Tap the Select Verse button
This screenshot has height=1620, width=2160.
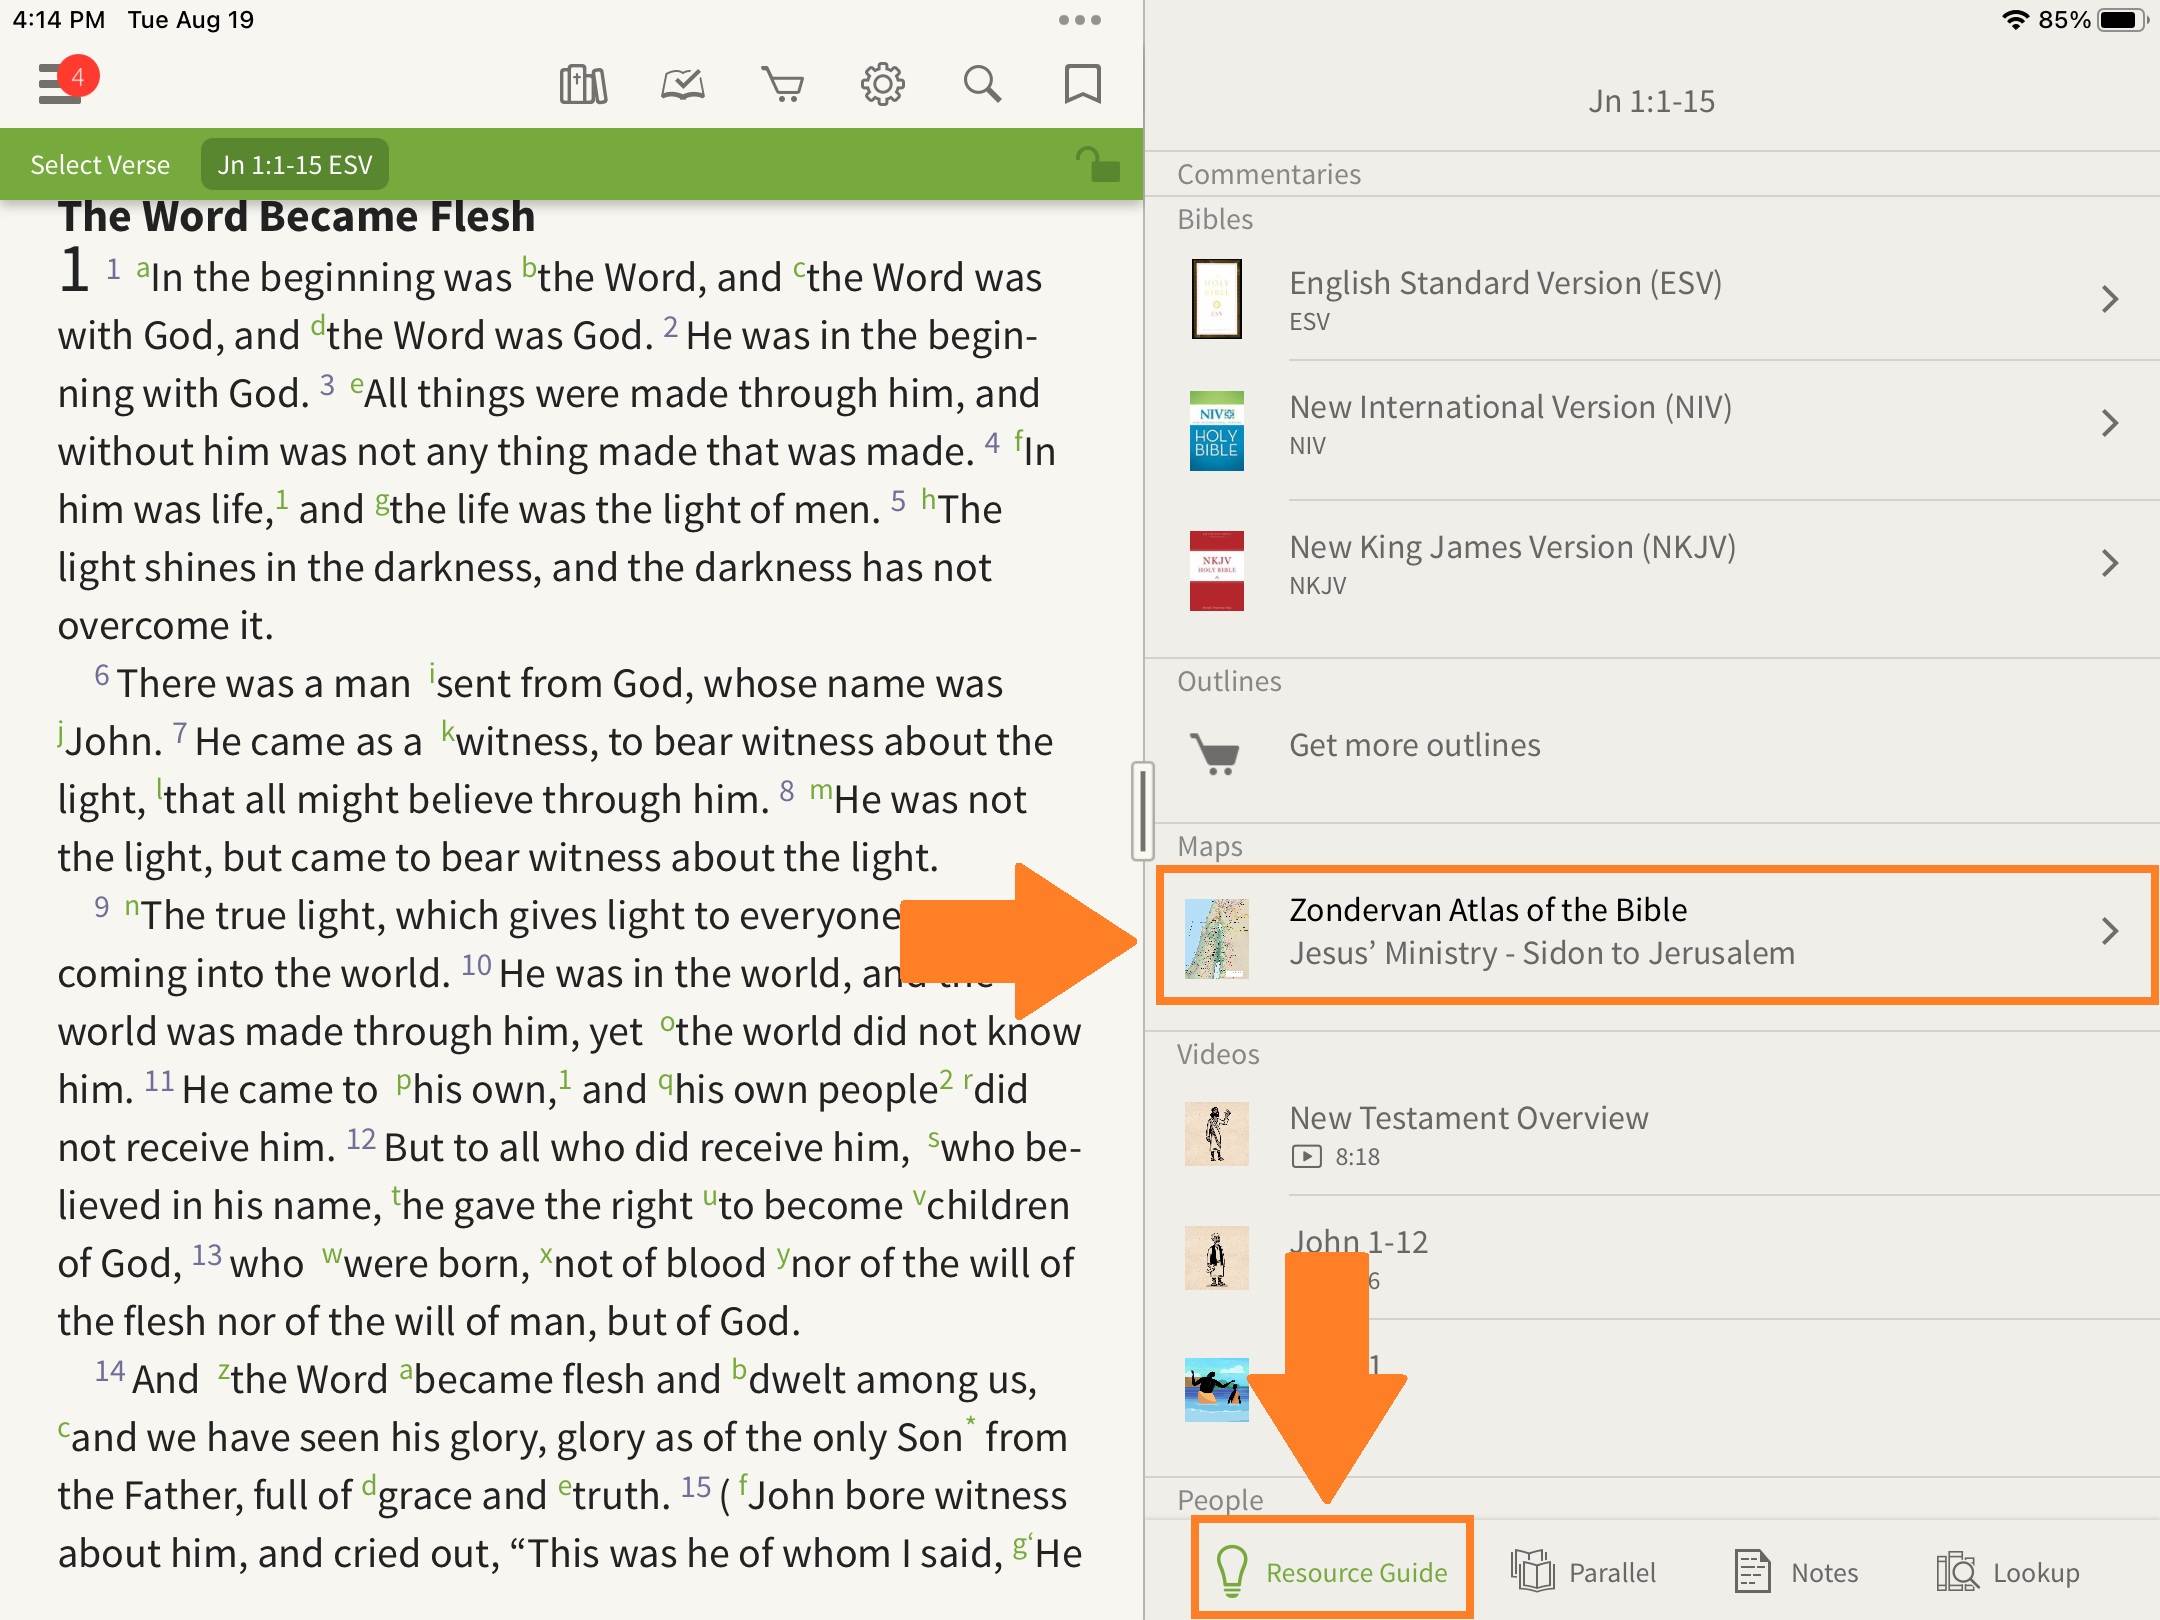[100, 165]
